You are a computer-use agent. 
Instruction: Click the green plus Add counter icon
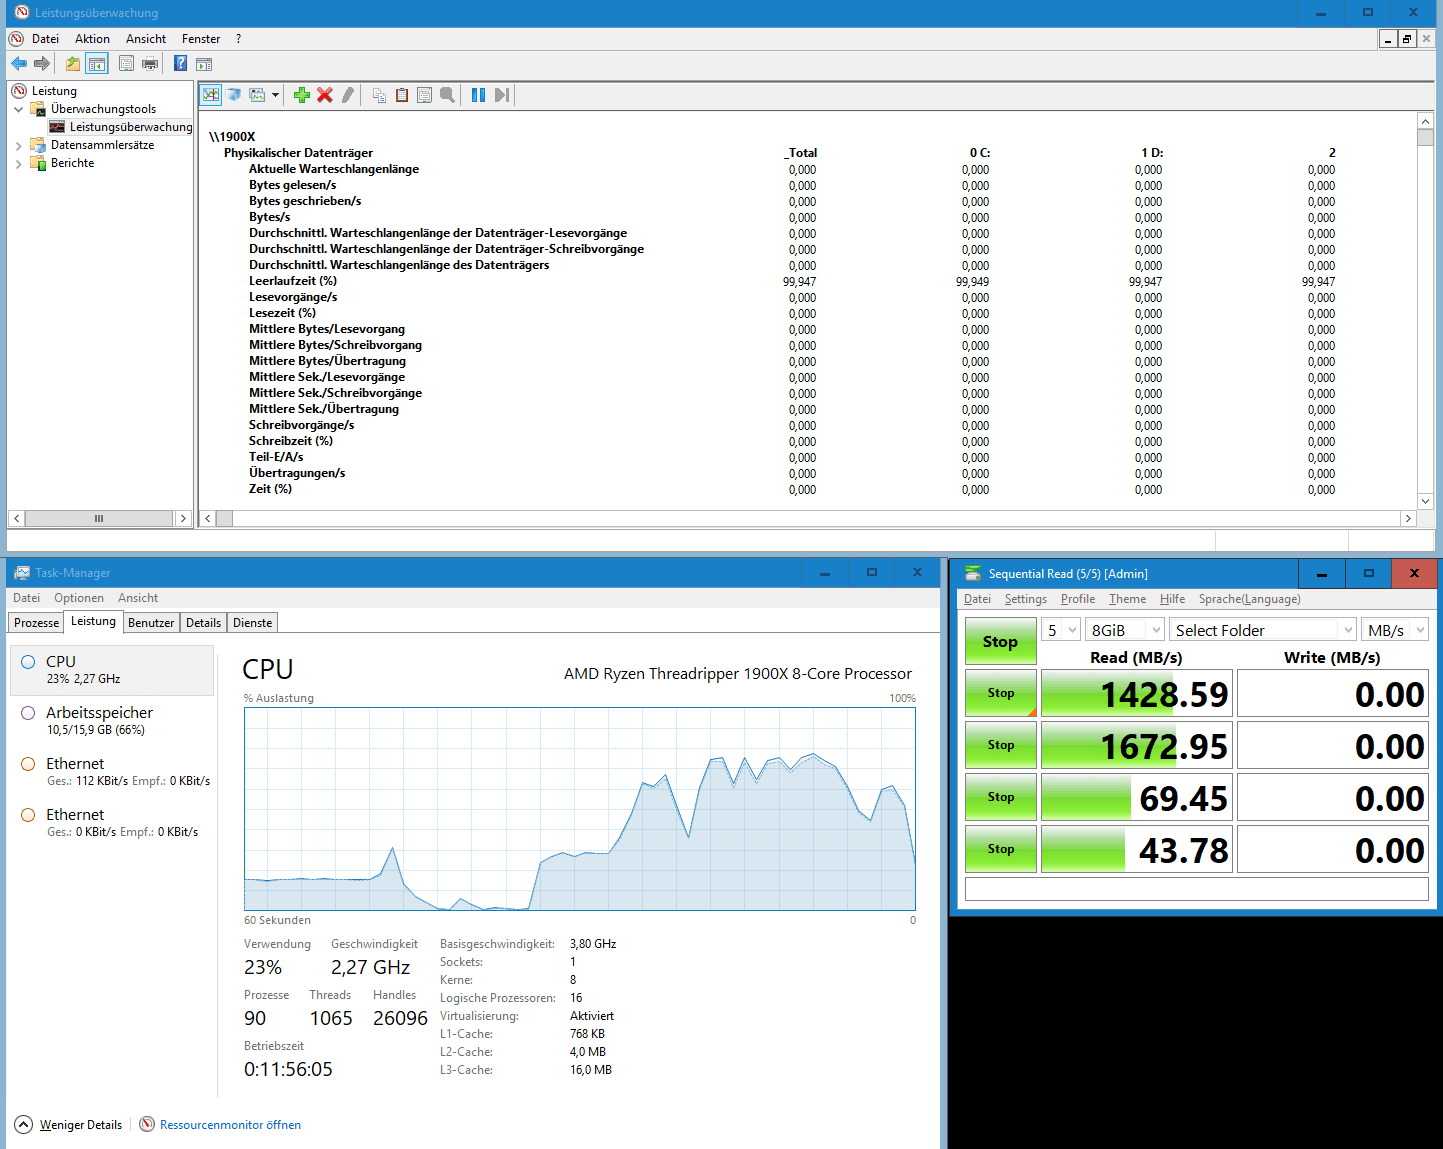(302, 95)
